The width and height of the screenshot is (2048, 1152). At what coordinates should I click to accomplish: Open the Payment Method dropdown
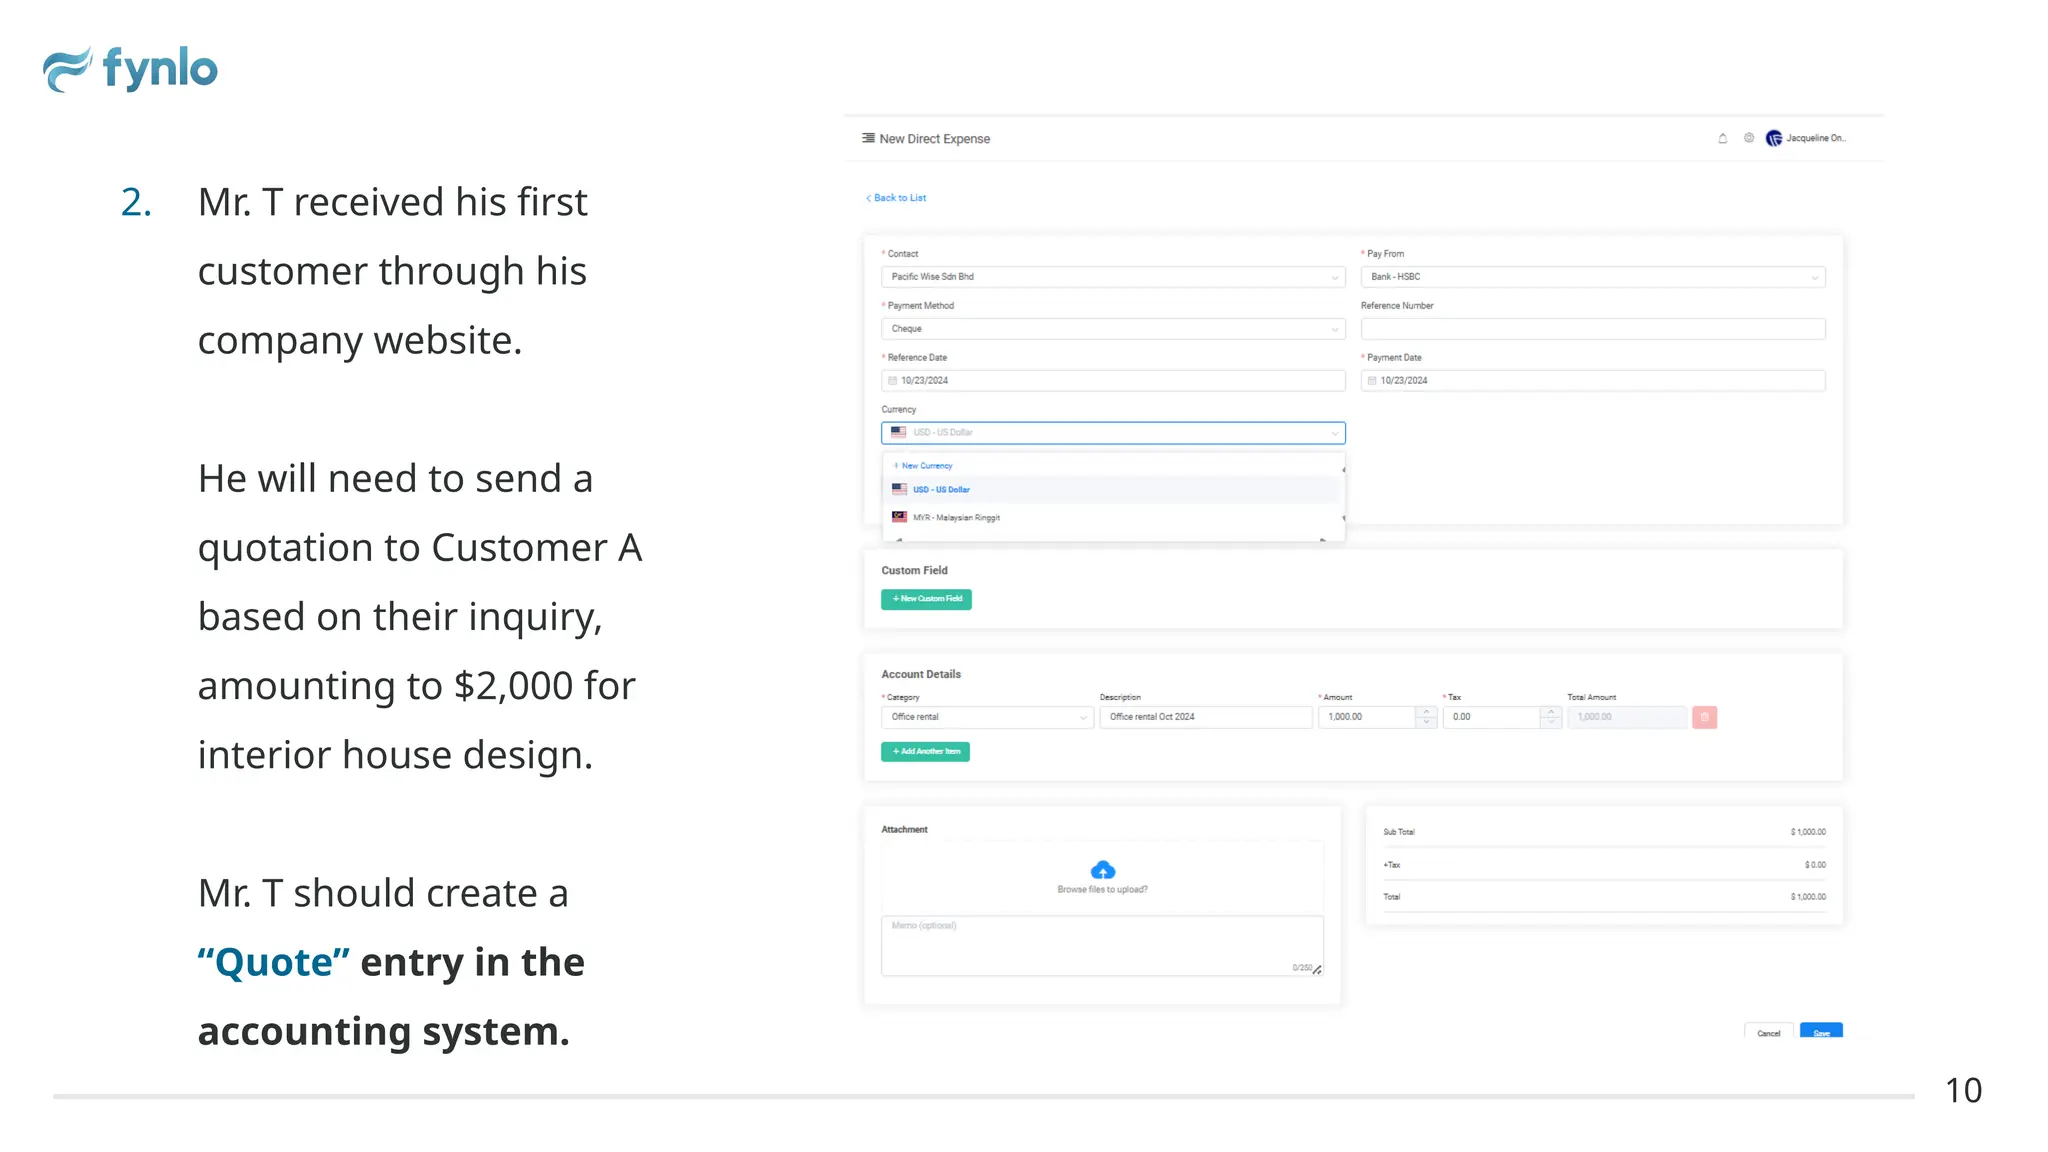point(1112,329)
